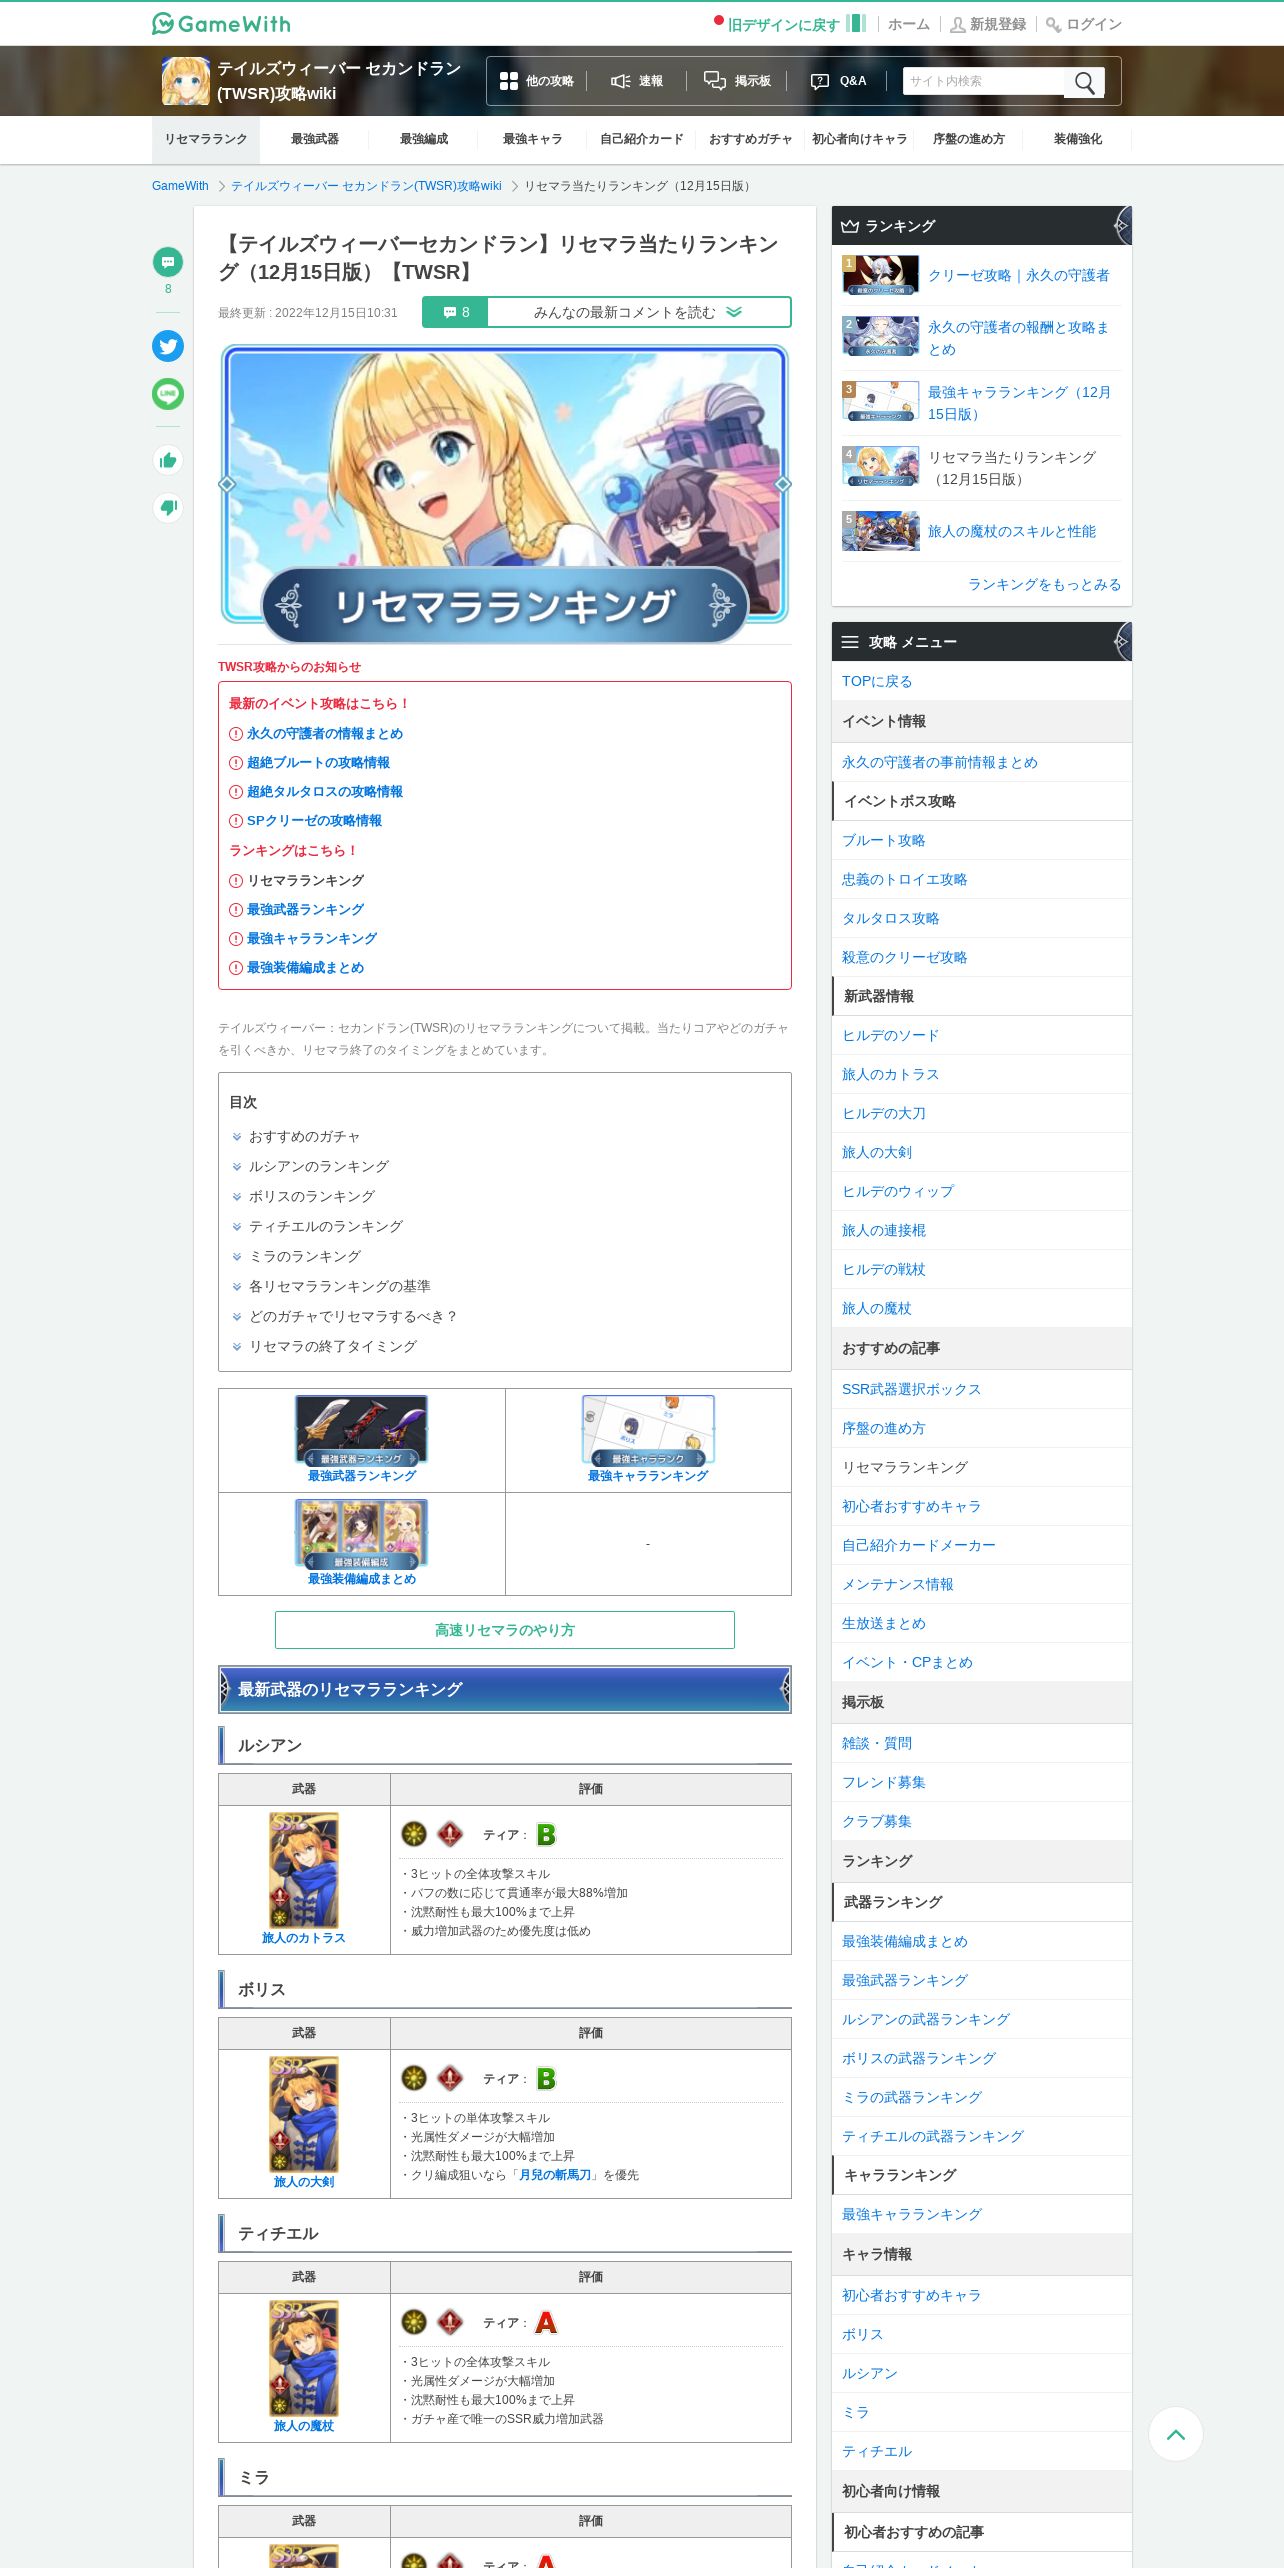
Task: Jump to ボリスのランキング in contents
Action: 311,1196
